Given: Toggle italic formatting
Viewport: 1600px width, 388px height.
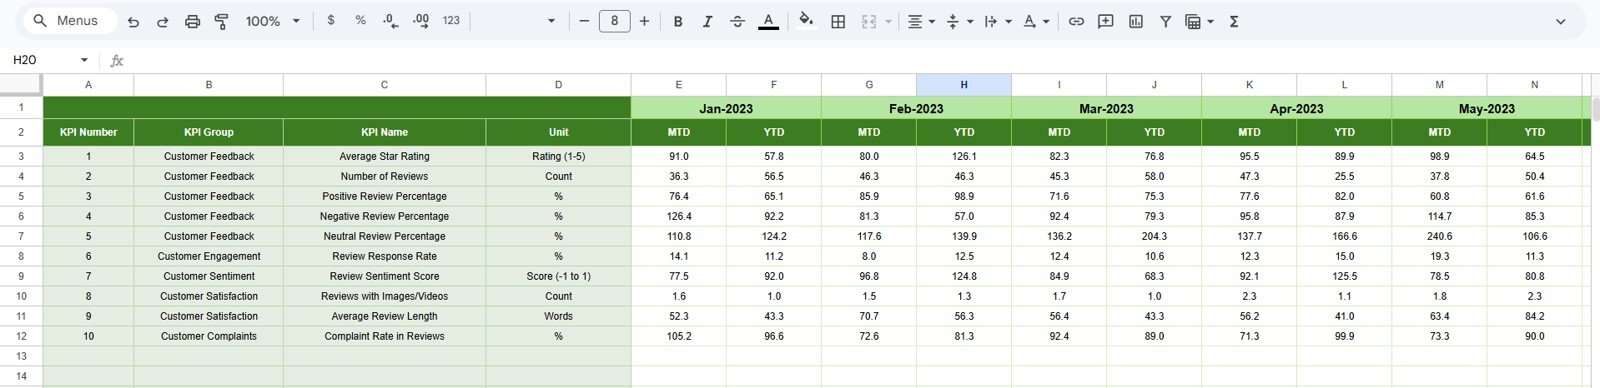Looking at the screenshot, I should click(707, 21).
